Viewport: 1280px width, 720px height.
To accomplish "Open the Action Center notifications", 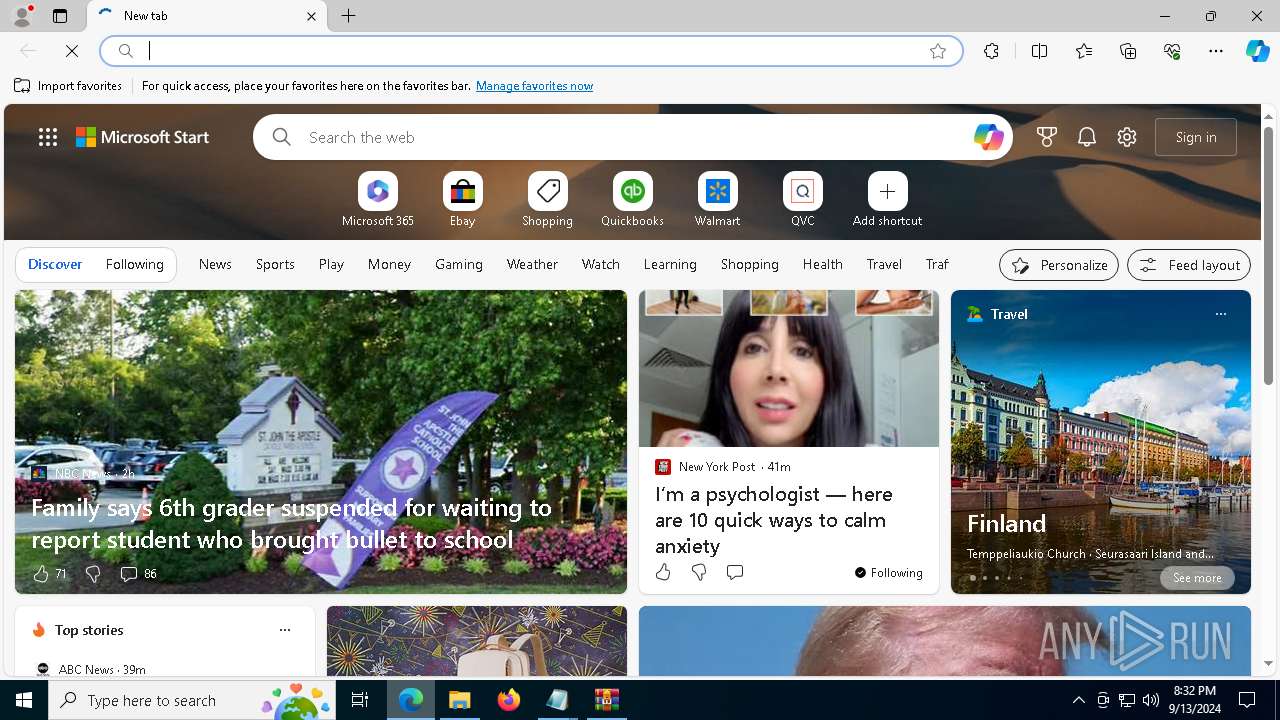I will [1247, 700].
